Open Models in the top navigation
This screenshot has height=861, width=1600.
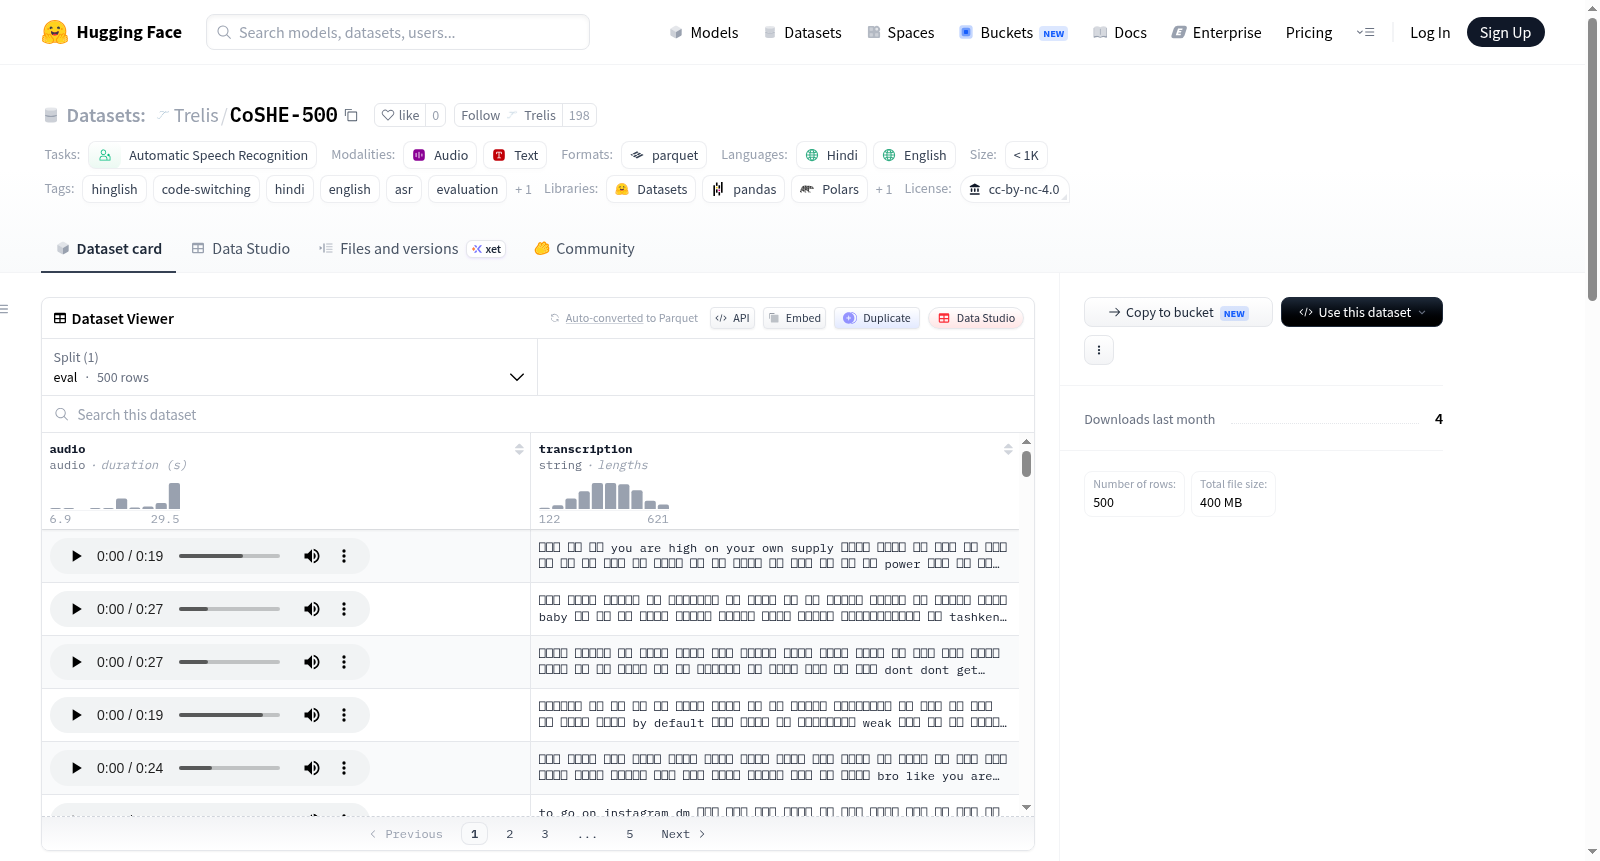(x=704, y=33)
